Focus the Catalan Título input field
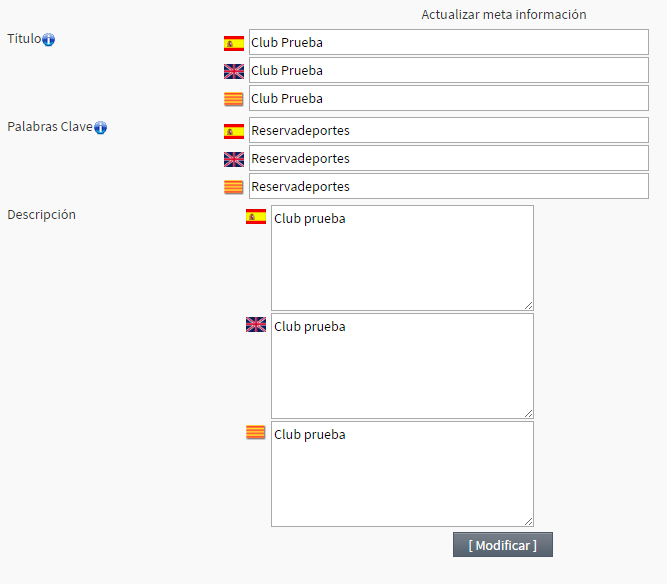Screen dimensions: 667x584 click(449, 98)
